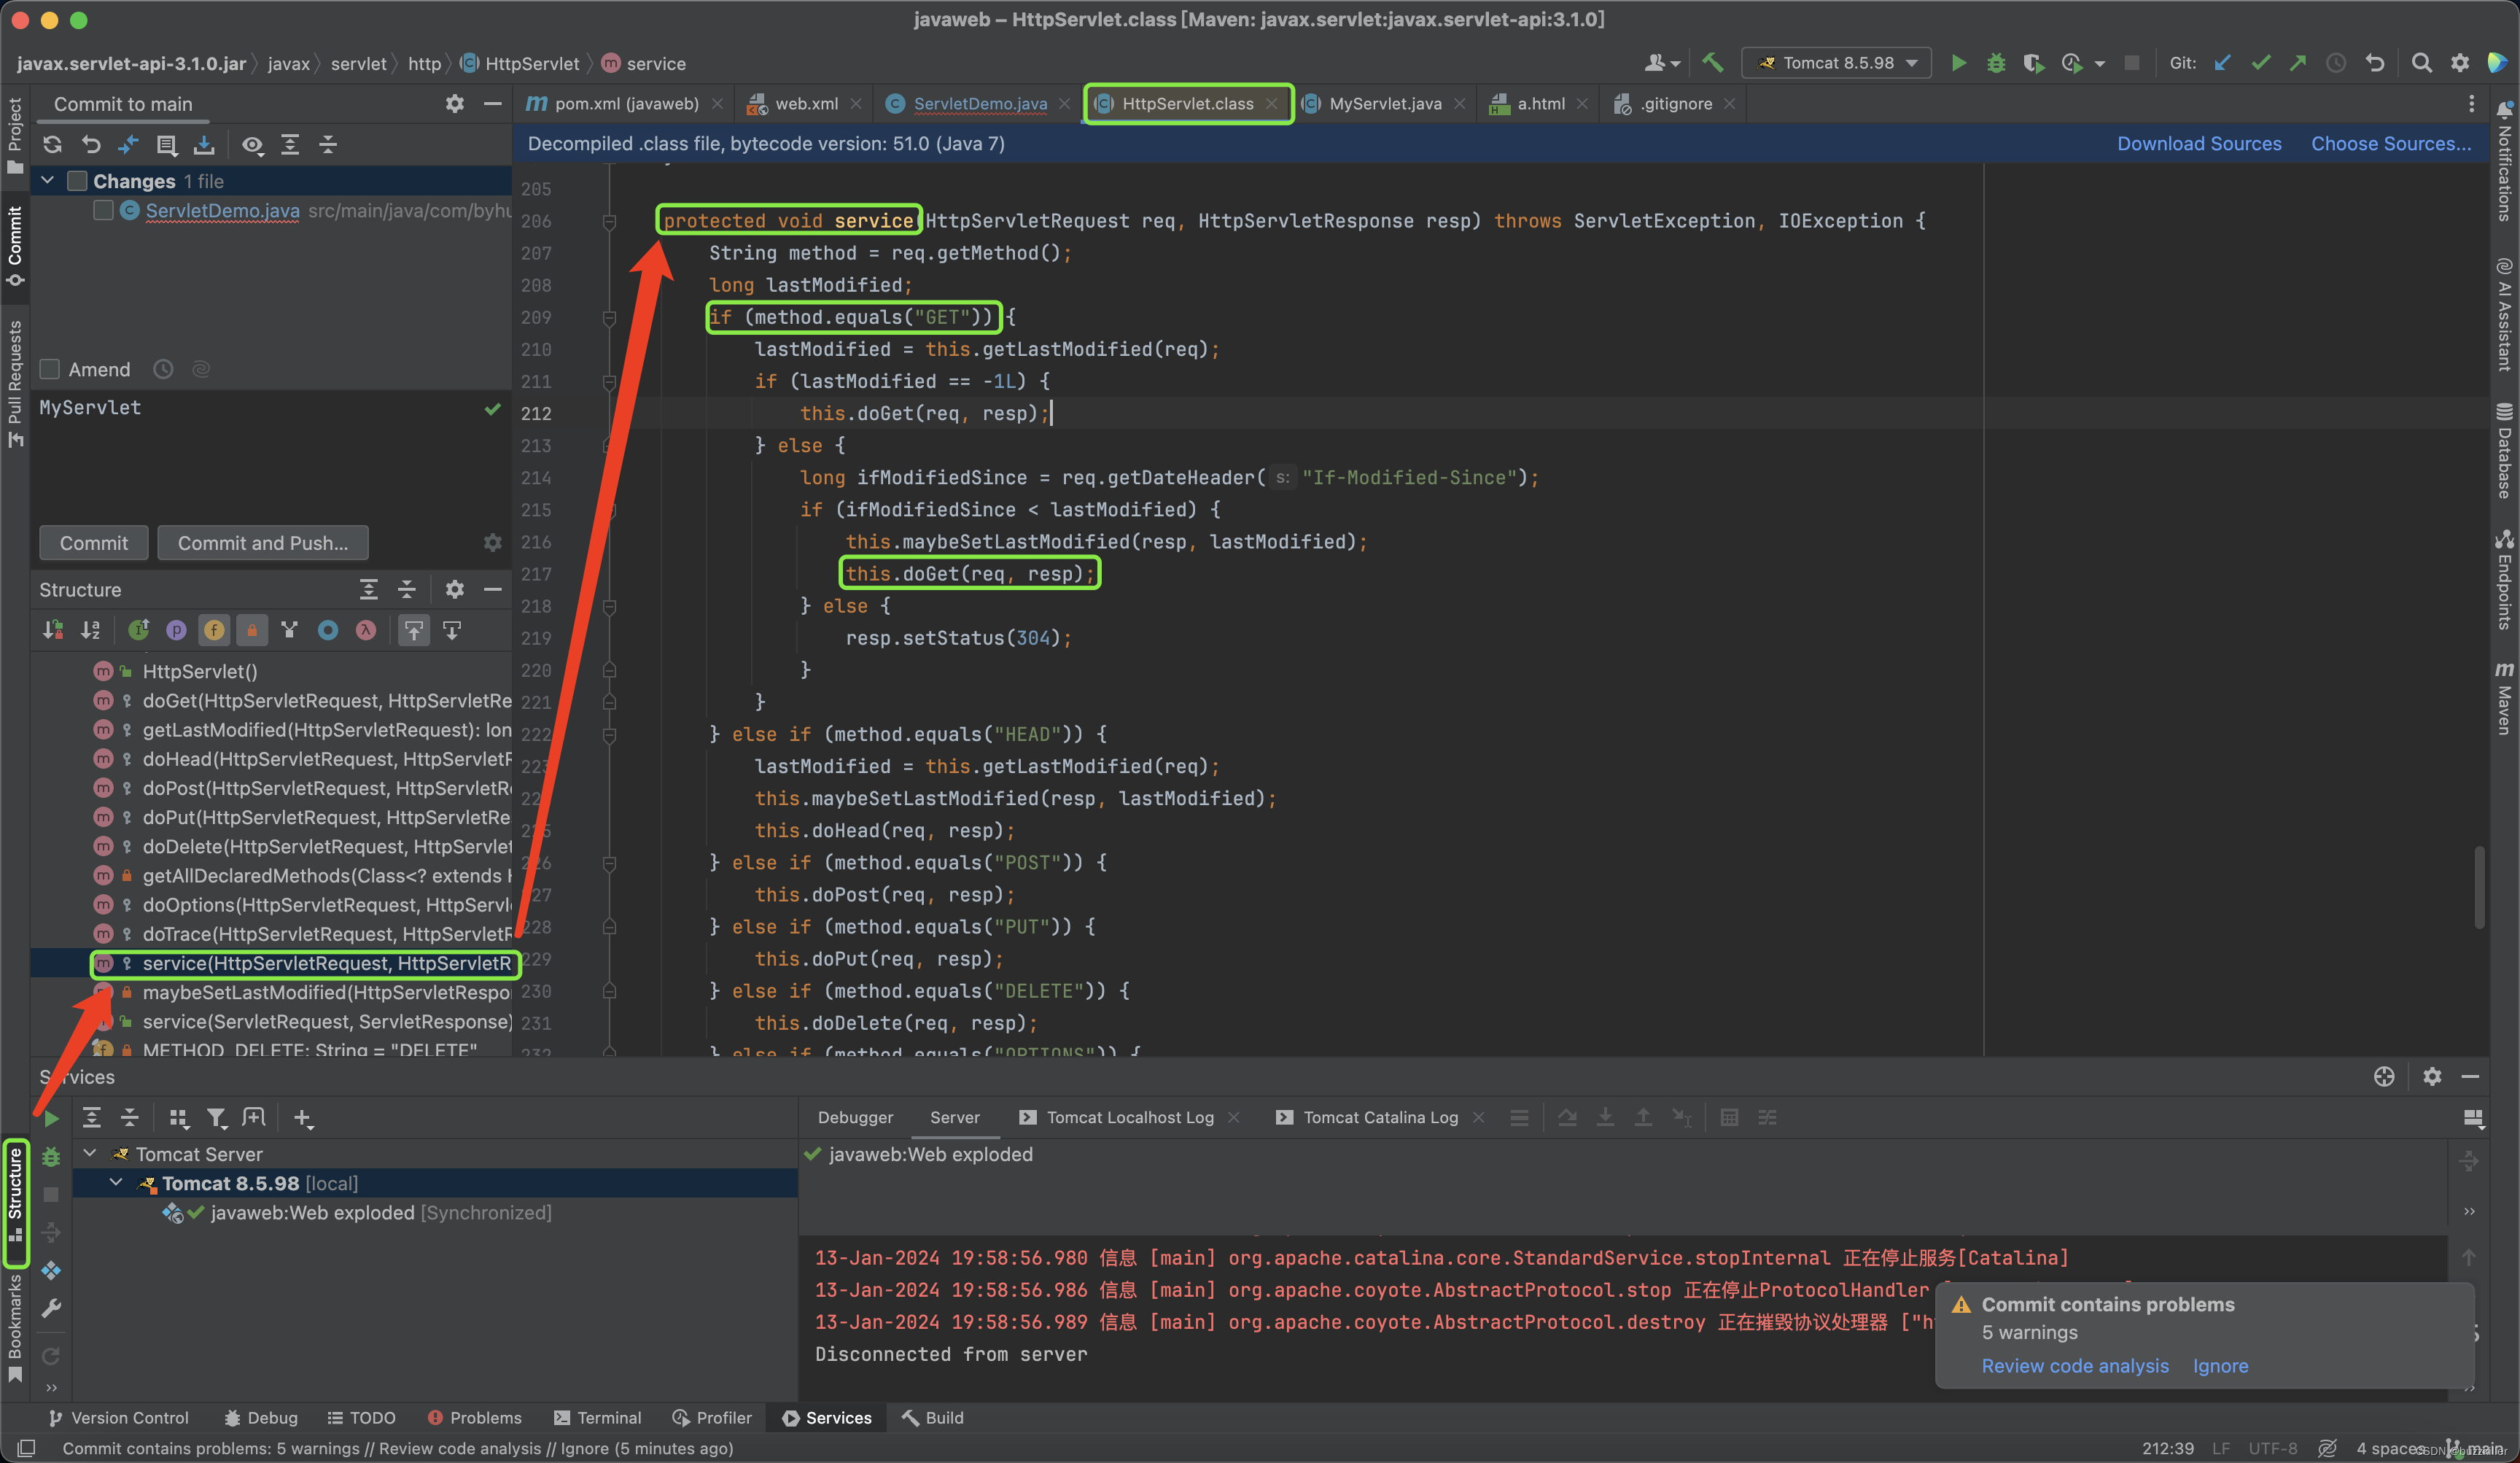Enable the Amend checkbox
The image size is (2520, 1463).
[50, 369]
